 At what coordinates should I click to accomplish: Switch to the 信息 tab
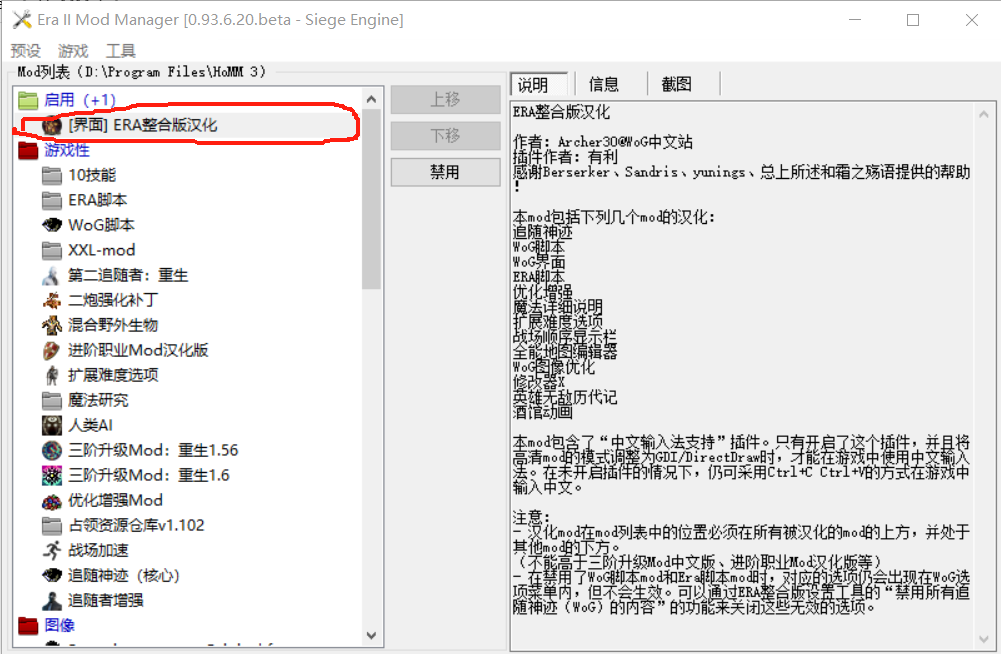coord(604,84)
